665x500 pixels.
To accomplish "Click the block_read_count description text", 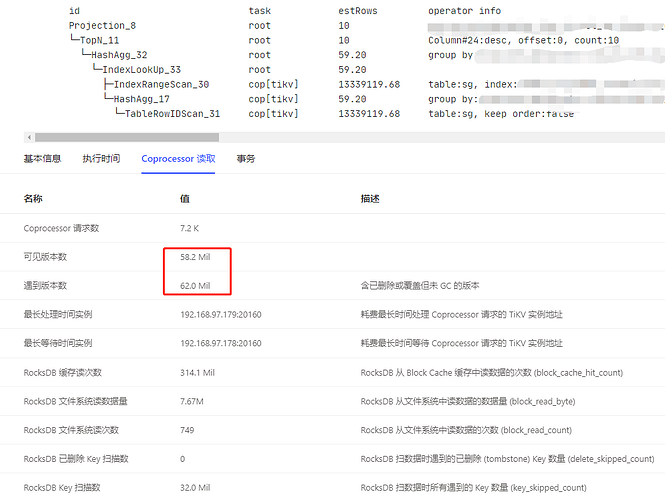I will 466,430.
